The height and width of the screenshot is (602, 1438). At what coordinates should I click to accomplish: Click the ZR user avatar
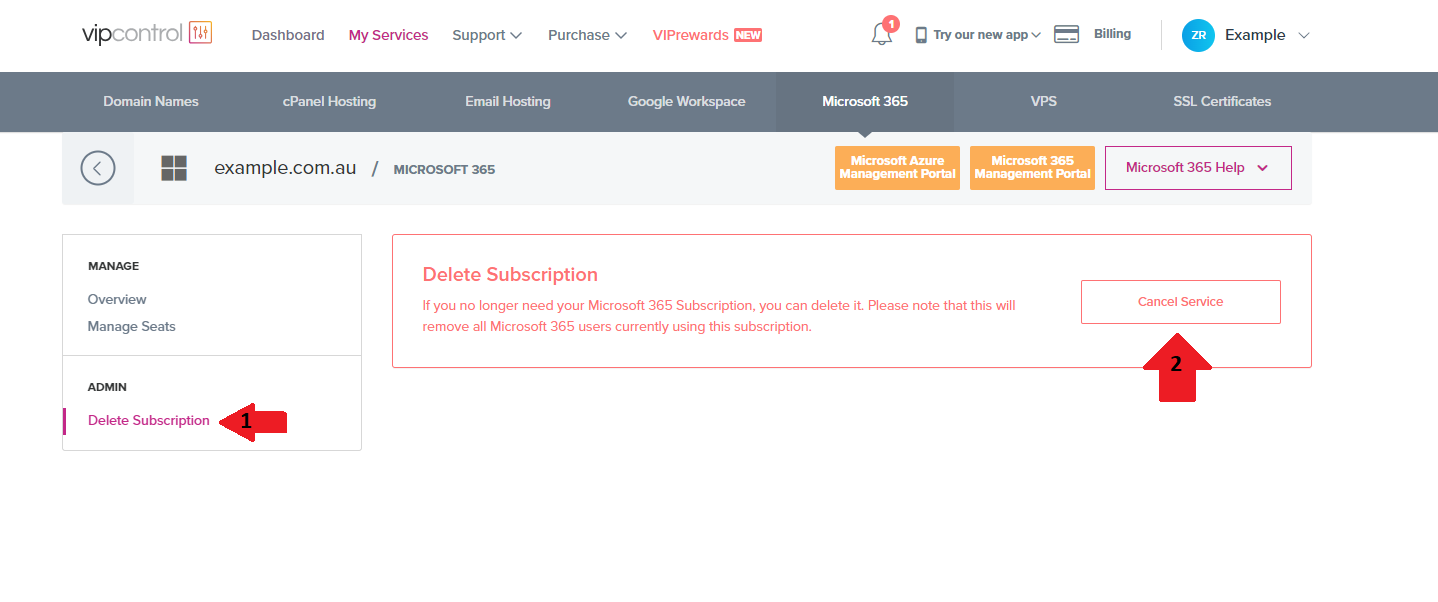click(1198, 35)
